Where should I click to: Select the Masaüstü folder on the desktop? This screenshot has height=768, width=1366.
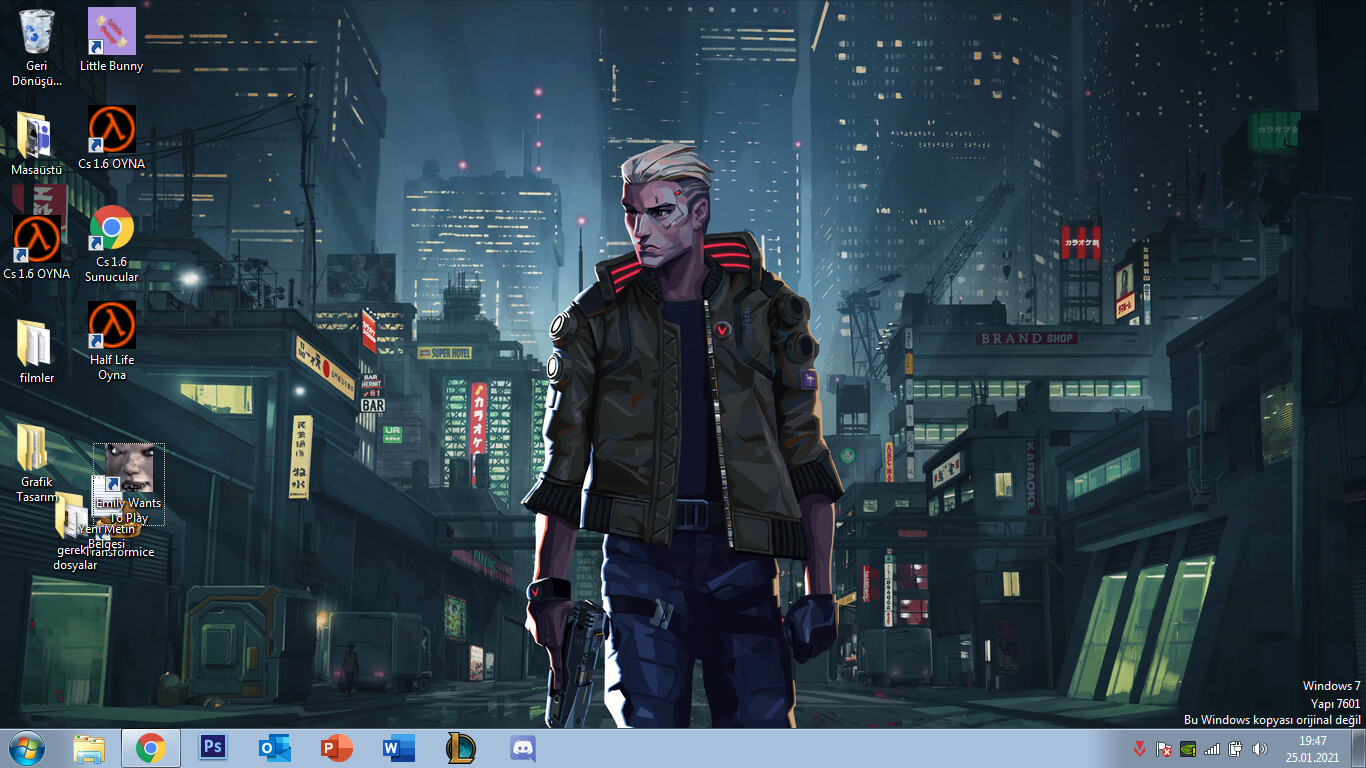(x=37, y=144)
